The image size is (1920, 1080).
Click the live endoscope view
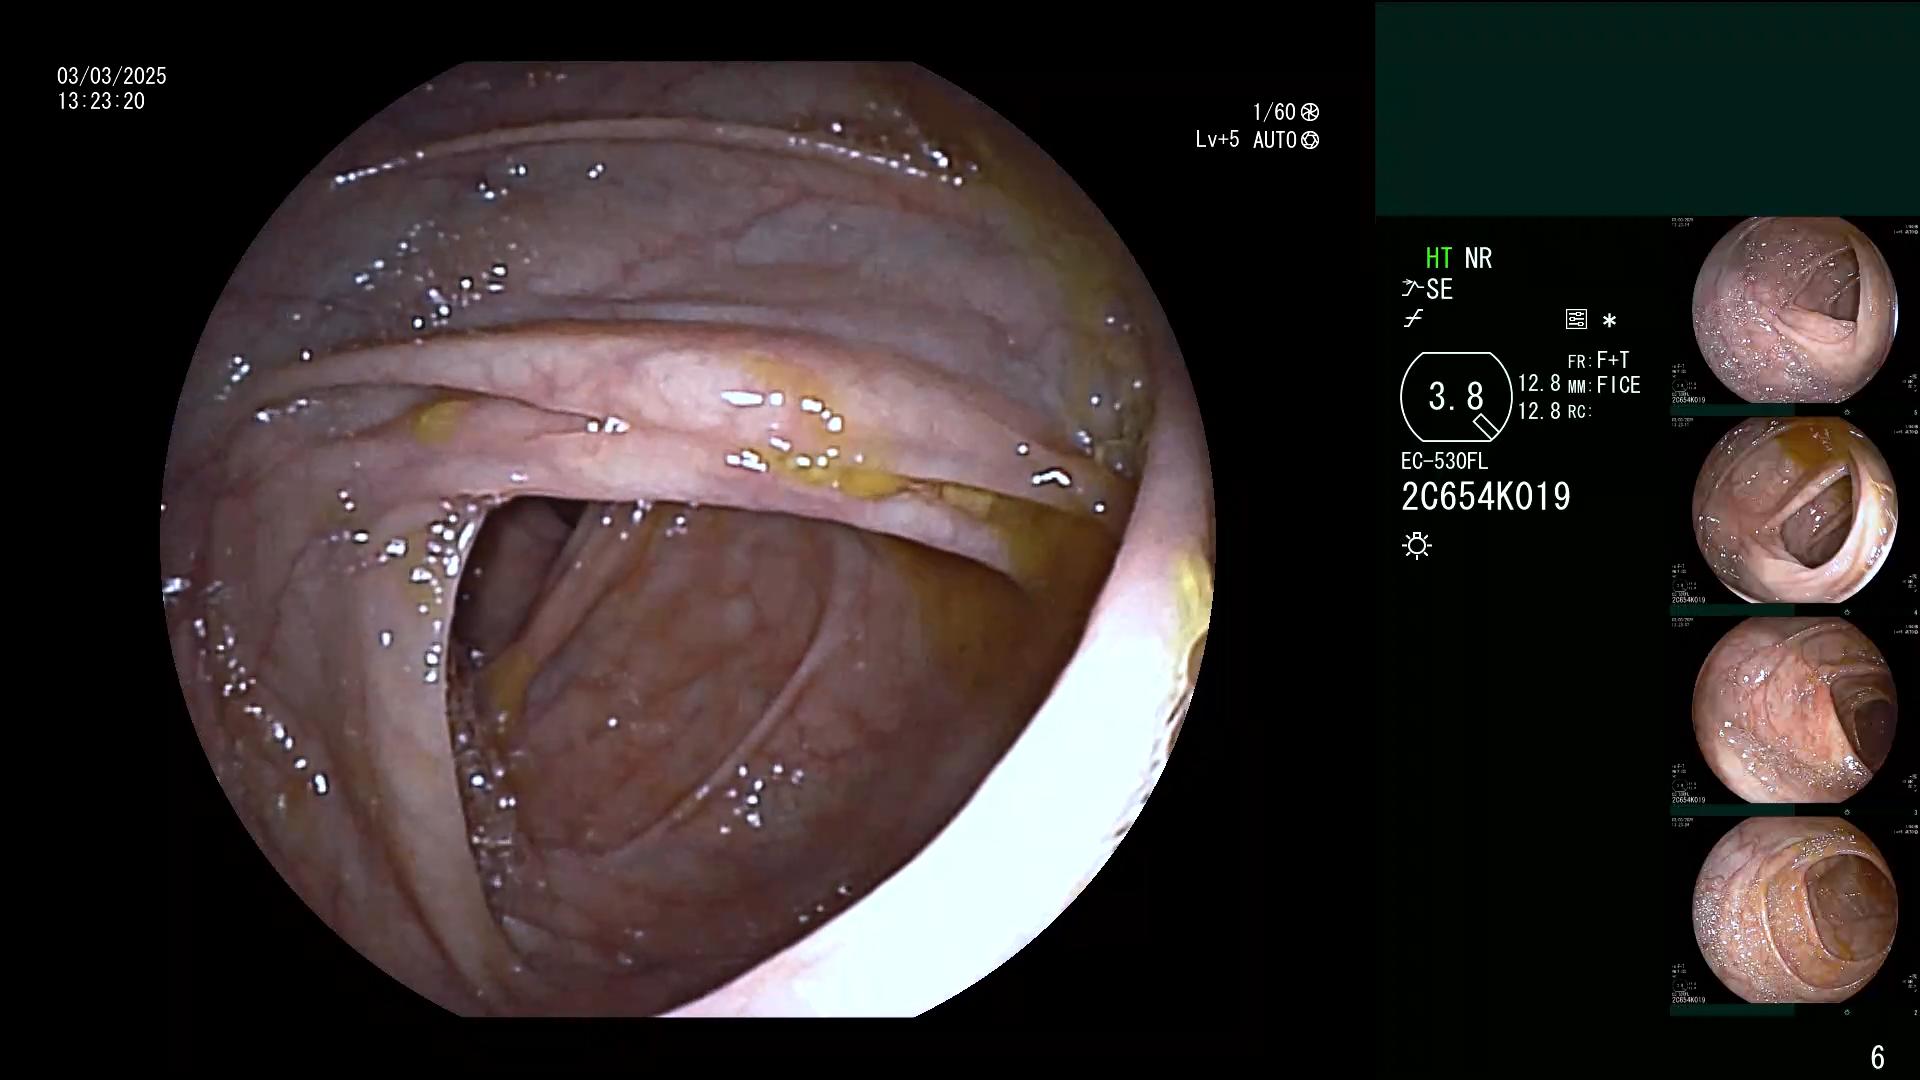point(688,539)
